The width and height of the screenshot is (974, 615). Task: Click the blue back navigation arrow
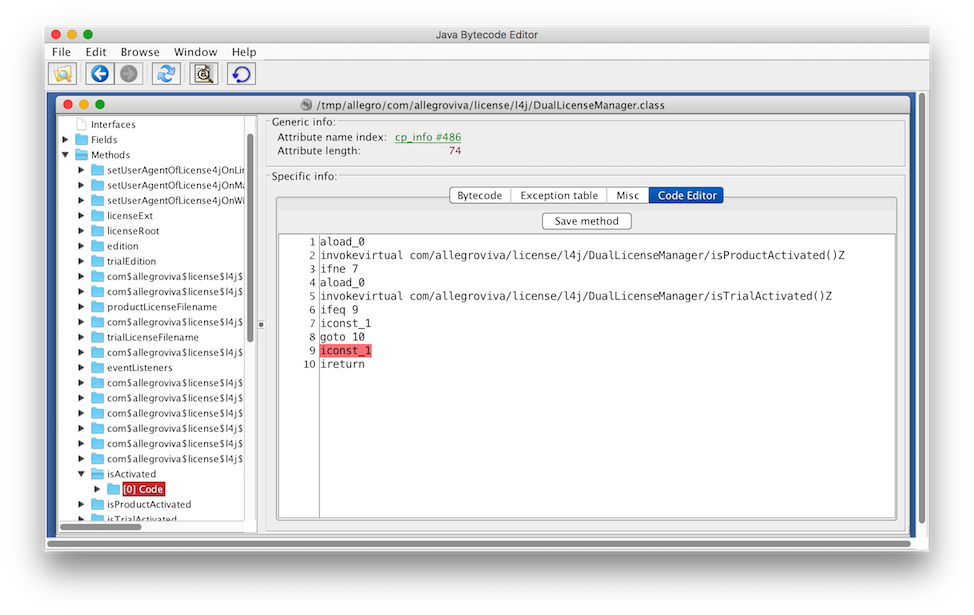[x=99, y=74]
